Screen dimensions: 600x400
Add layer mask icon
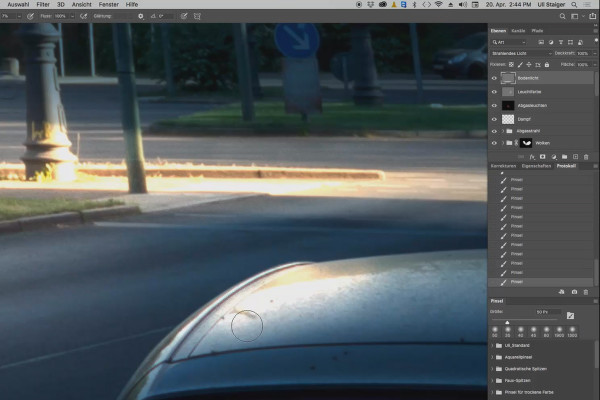coord(543,157)
